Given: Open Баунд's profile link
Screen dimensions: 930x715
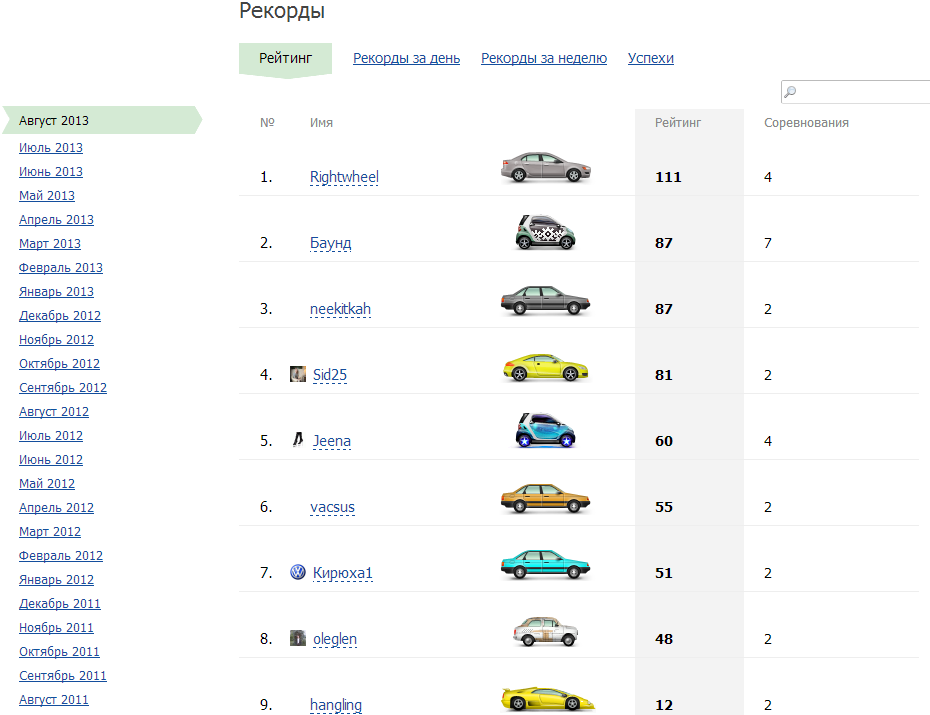Looking at the screenshot, I should [330, 242].
